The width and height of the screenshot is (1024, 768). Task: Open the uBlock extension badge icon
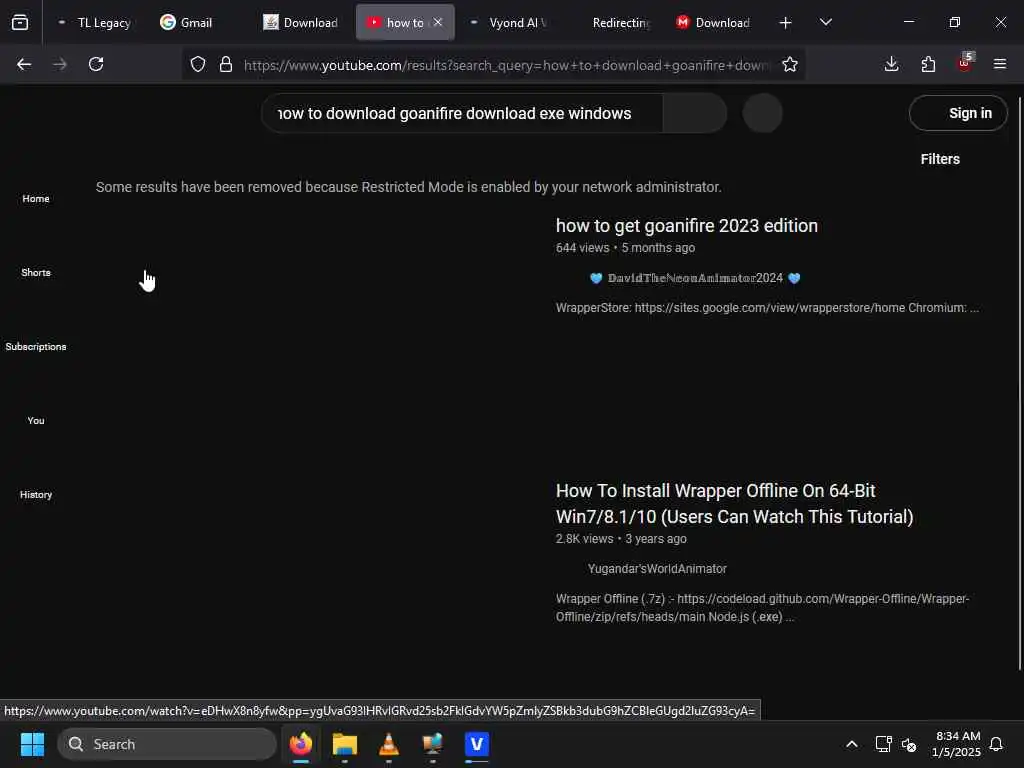(965, 63)
